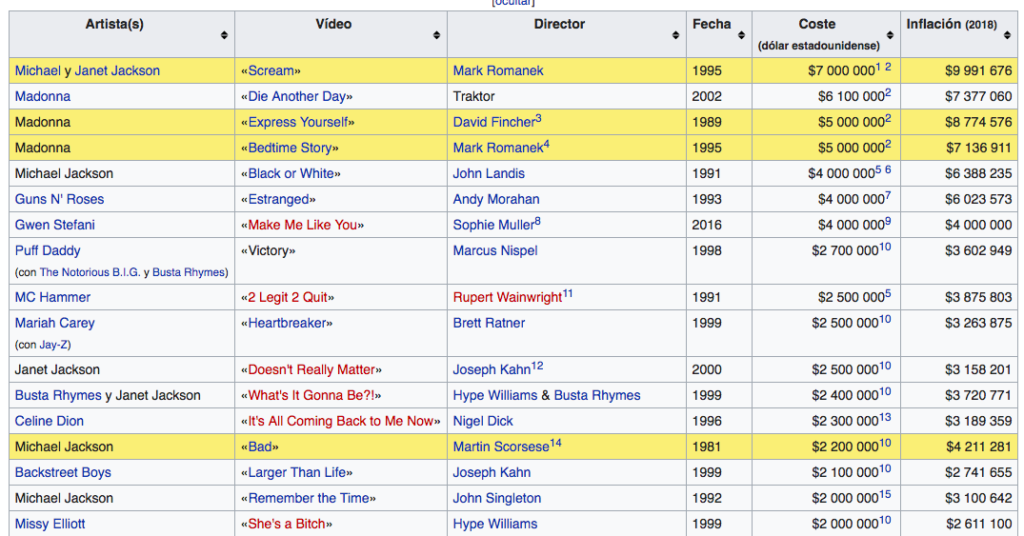
Task: Open the «Bad» video link
Action: 259,447
